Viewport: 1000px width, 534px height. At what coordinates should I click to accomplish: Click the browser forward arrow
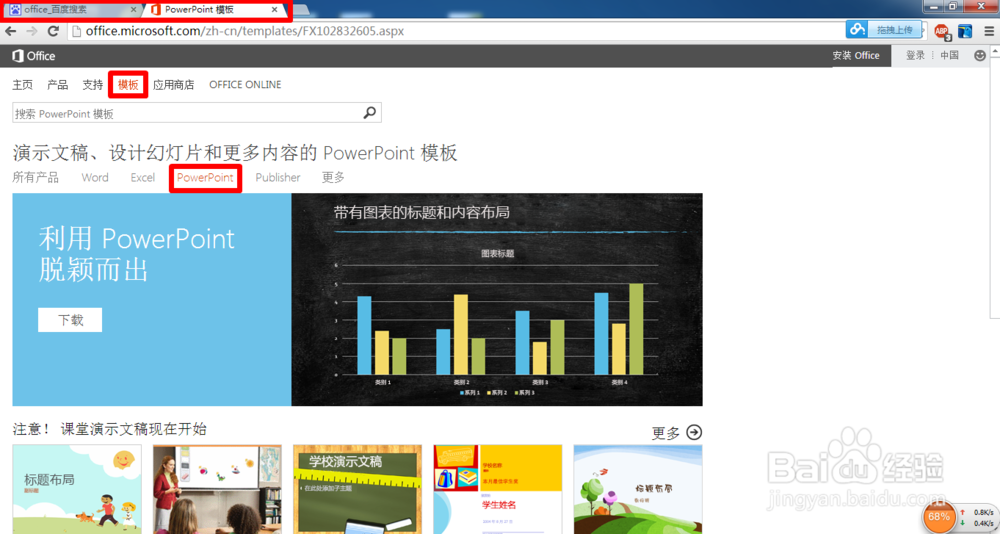click(32, 31)
